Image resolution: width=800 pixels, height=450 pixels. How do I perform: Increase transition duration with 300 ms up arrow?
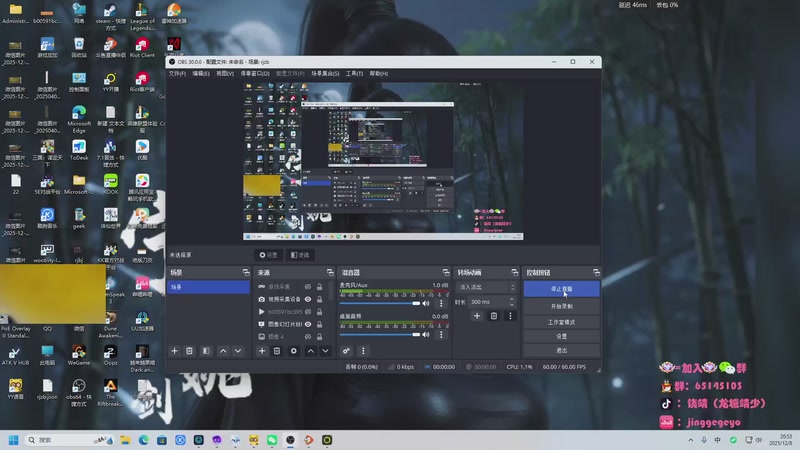(512, 299)
